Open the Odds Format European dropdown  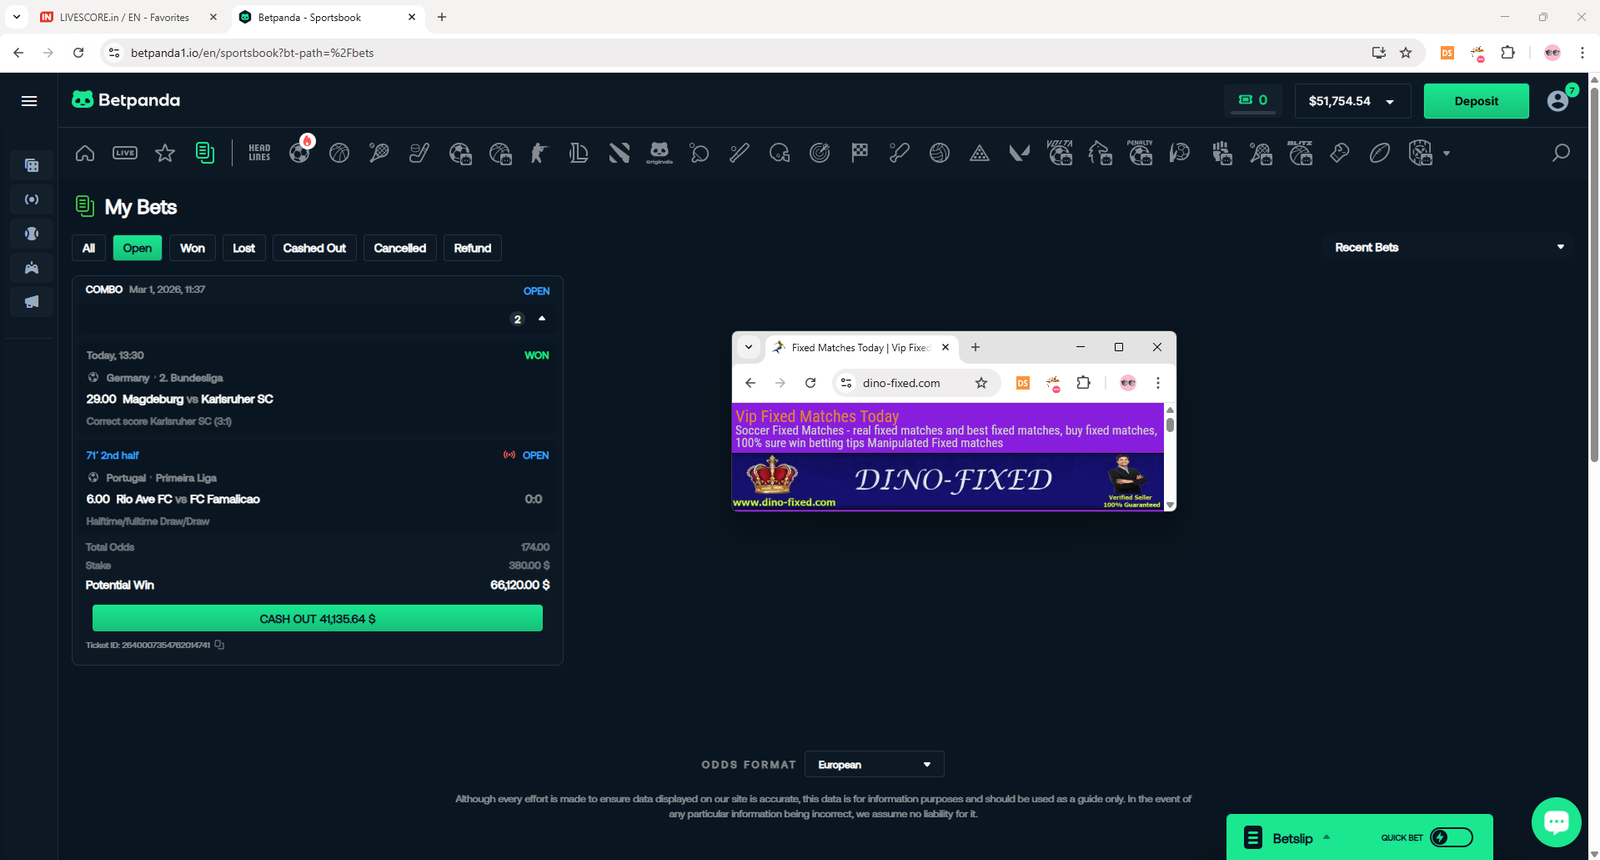874,765
